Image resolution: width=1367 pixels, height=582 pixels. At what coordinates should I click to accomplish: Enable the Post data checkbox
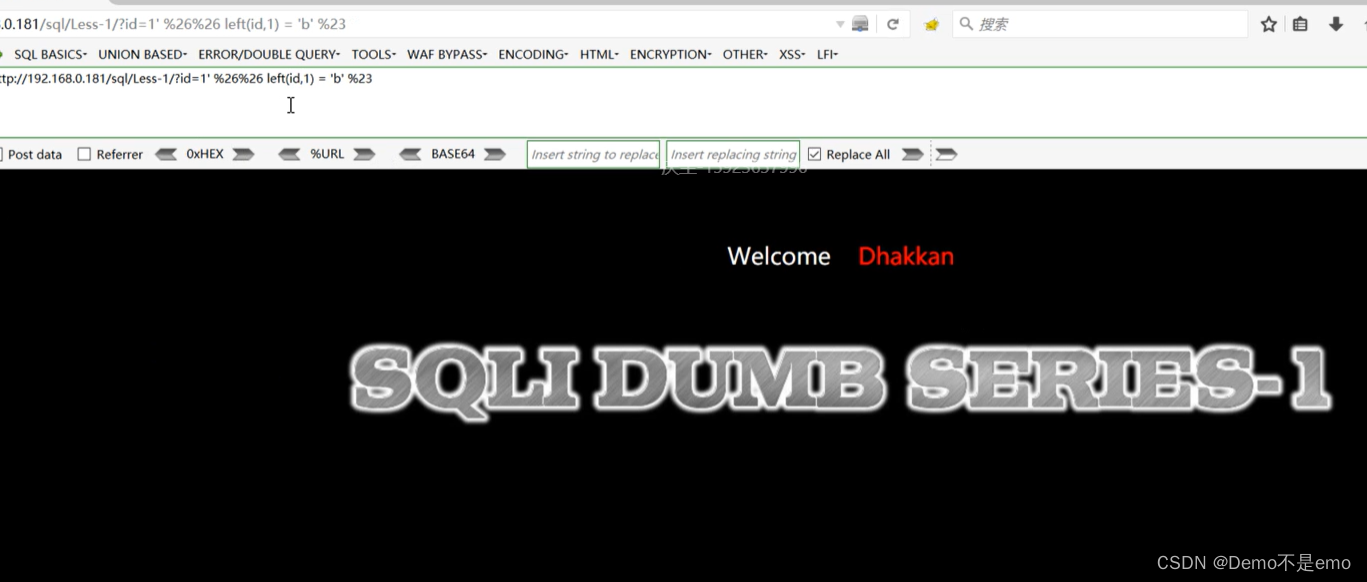(2, 154)
